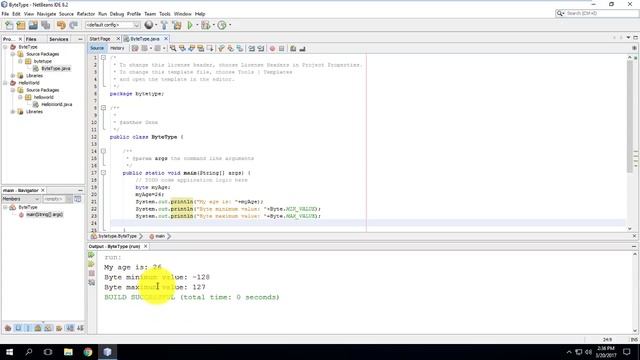Click the Redo toolbar icon
This screenshot has height=360, width=640.
[73, 25]
